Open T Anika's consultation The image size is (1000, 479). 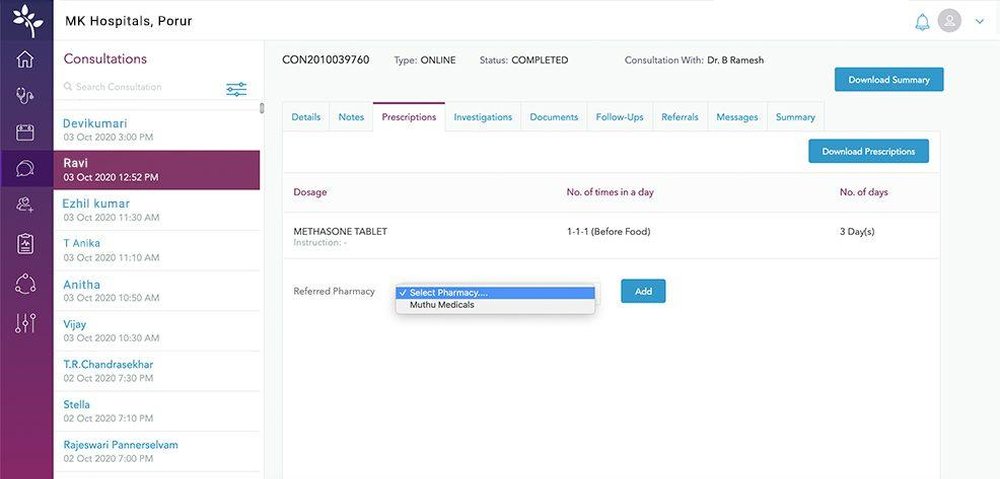coord(157,250)
